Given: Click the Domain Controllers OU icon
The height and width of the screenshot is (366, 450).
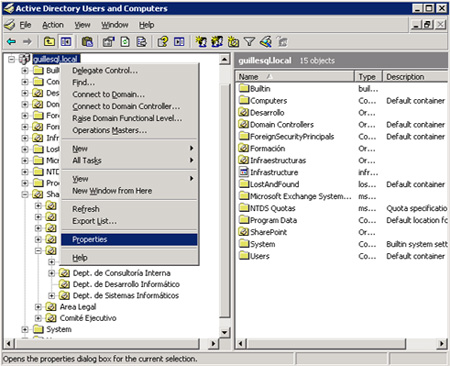Looking at the screenshot, I should click(x=244, y=124).
